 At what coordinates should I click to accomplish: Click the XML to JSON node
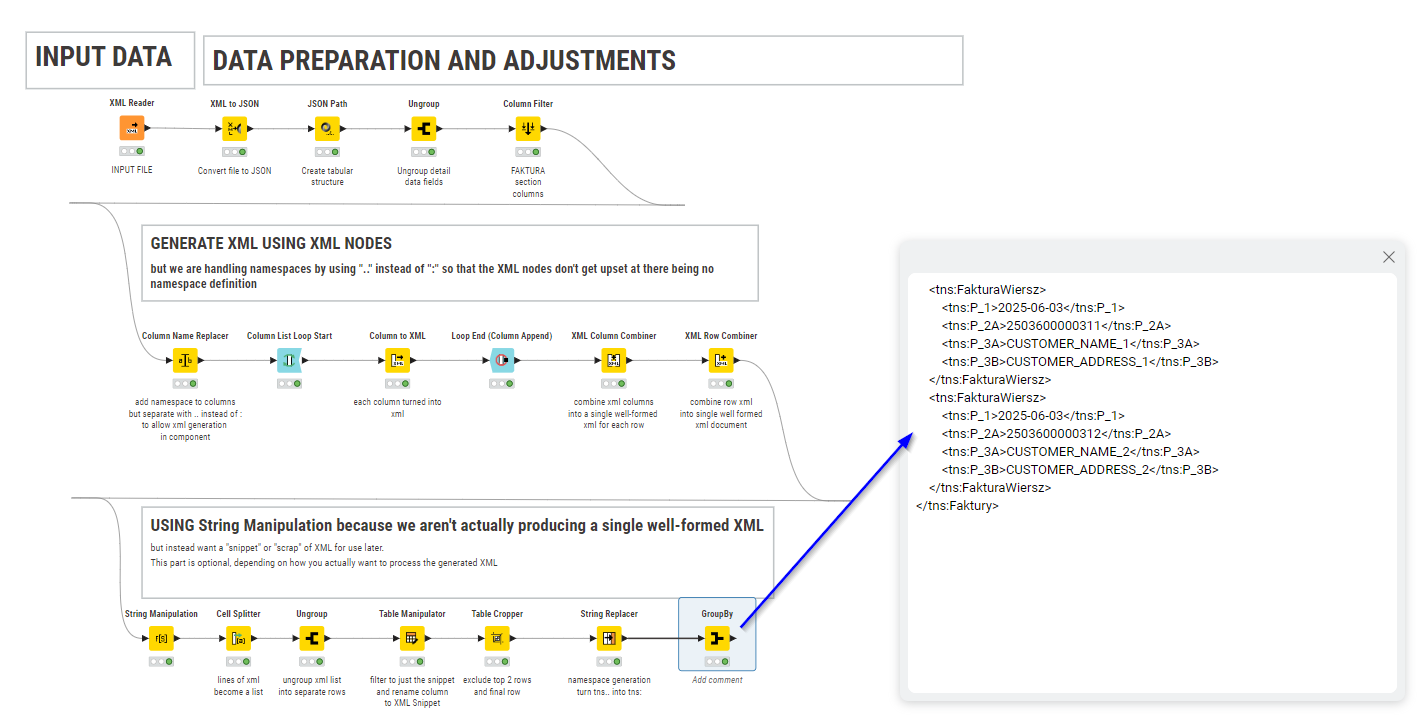pyautogui.click(x=234, y=128)
